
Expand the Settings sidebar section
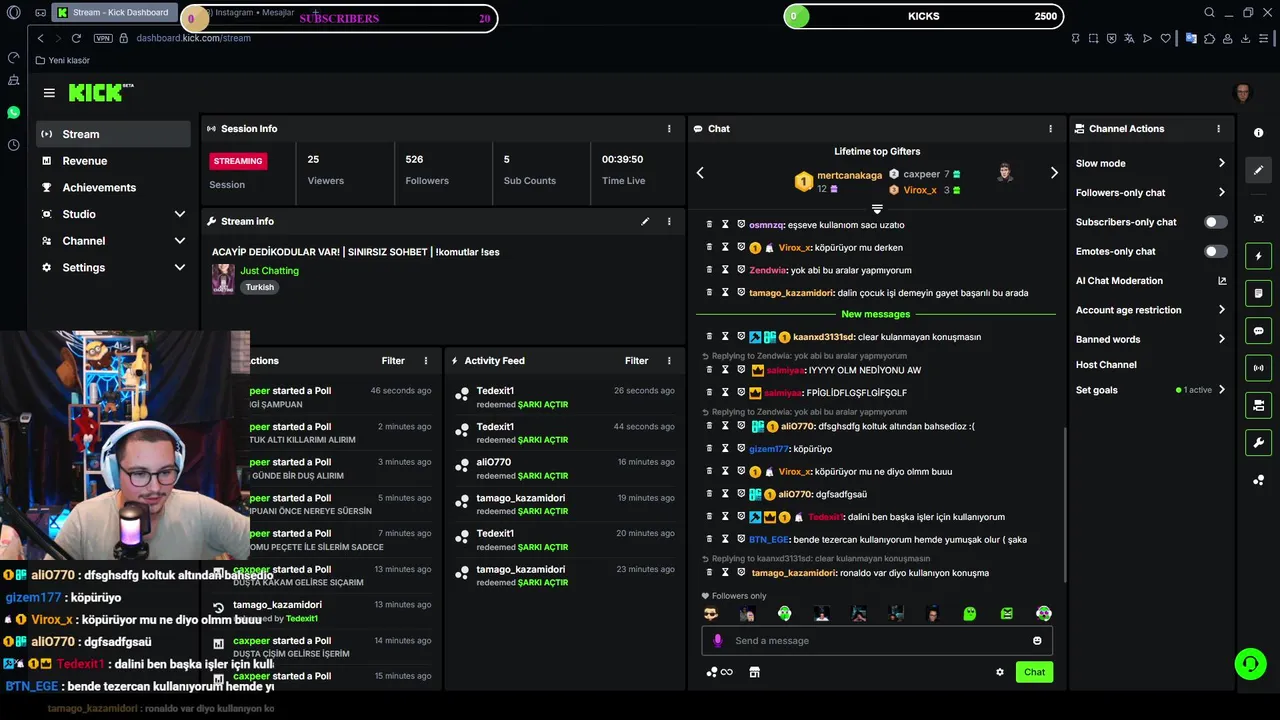coord(180,268)
